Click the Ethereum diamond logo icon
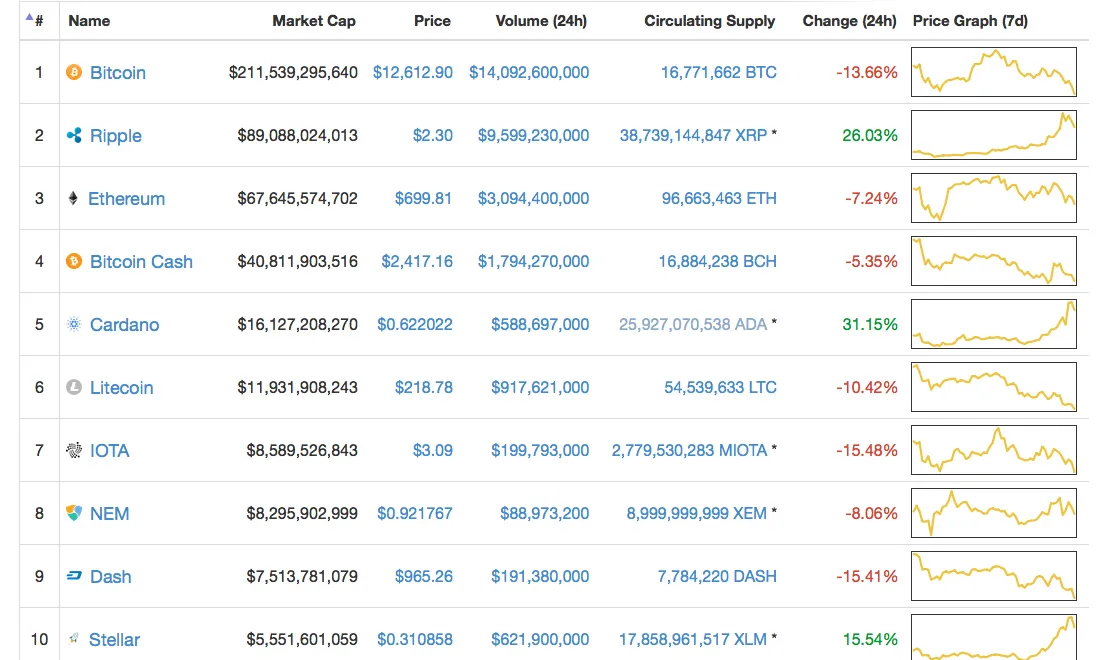This screenshot has height=660, width=1100. [x=73, y=198]
